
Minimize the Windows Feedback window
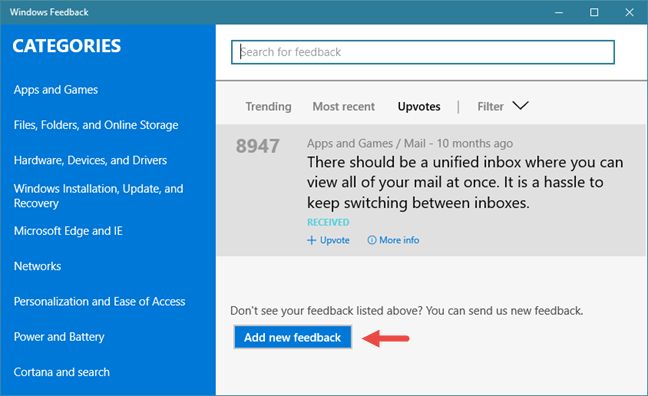click(x=559, y=12)
